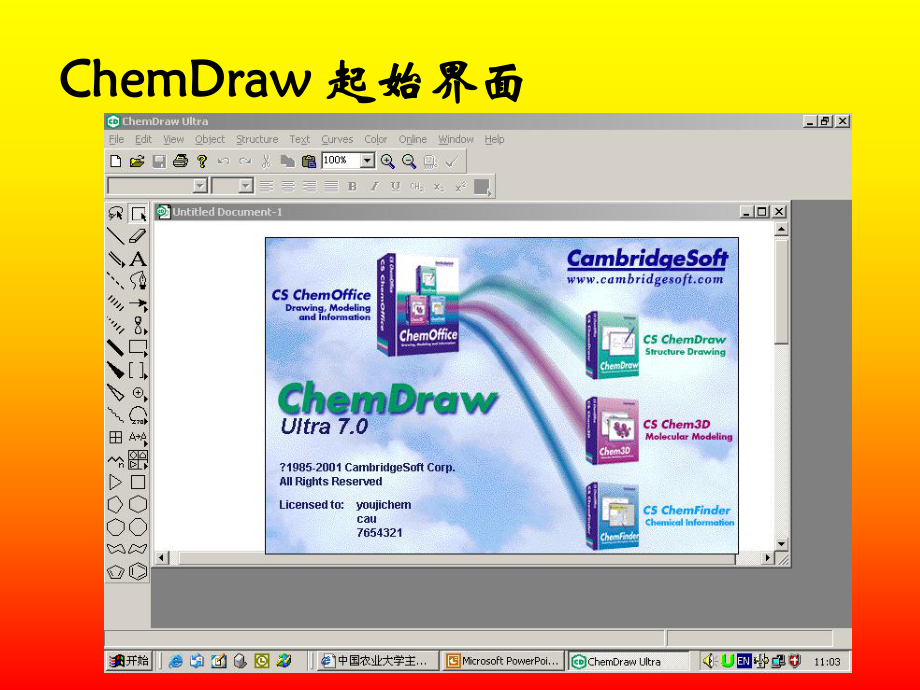Open the font size dropdown
This screenshot has height=690, width=920.
[x=247, y=186]
